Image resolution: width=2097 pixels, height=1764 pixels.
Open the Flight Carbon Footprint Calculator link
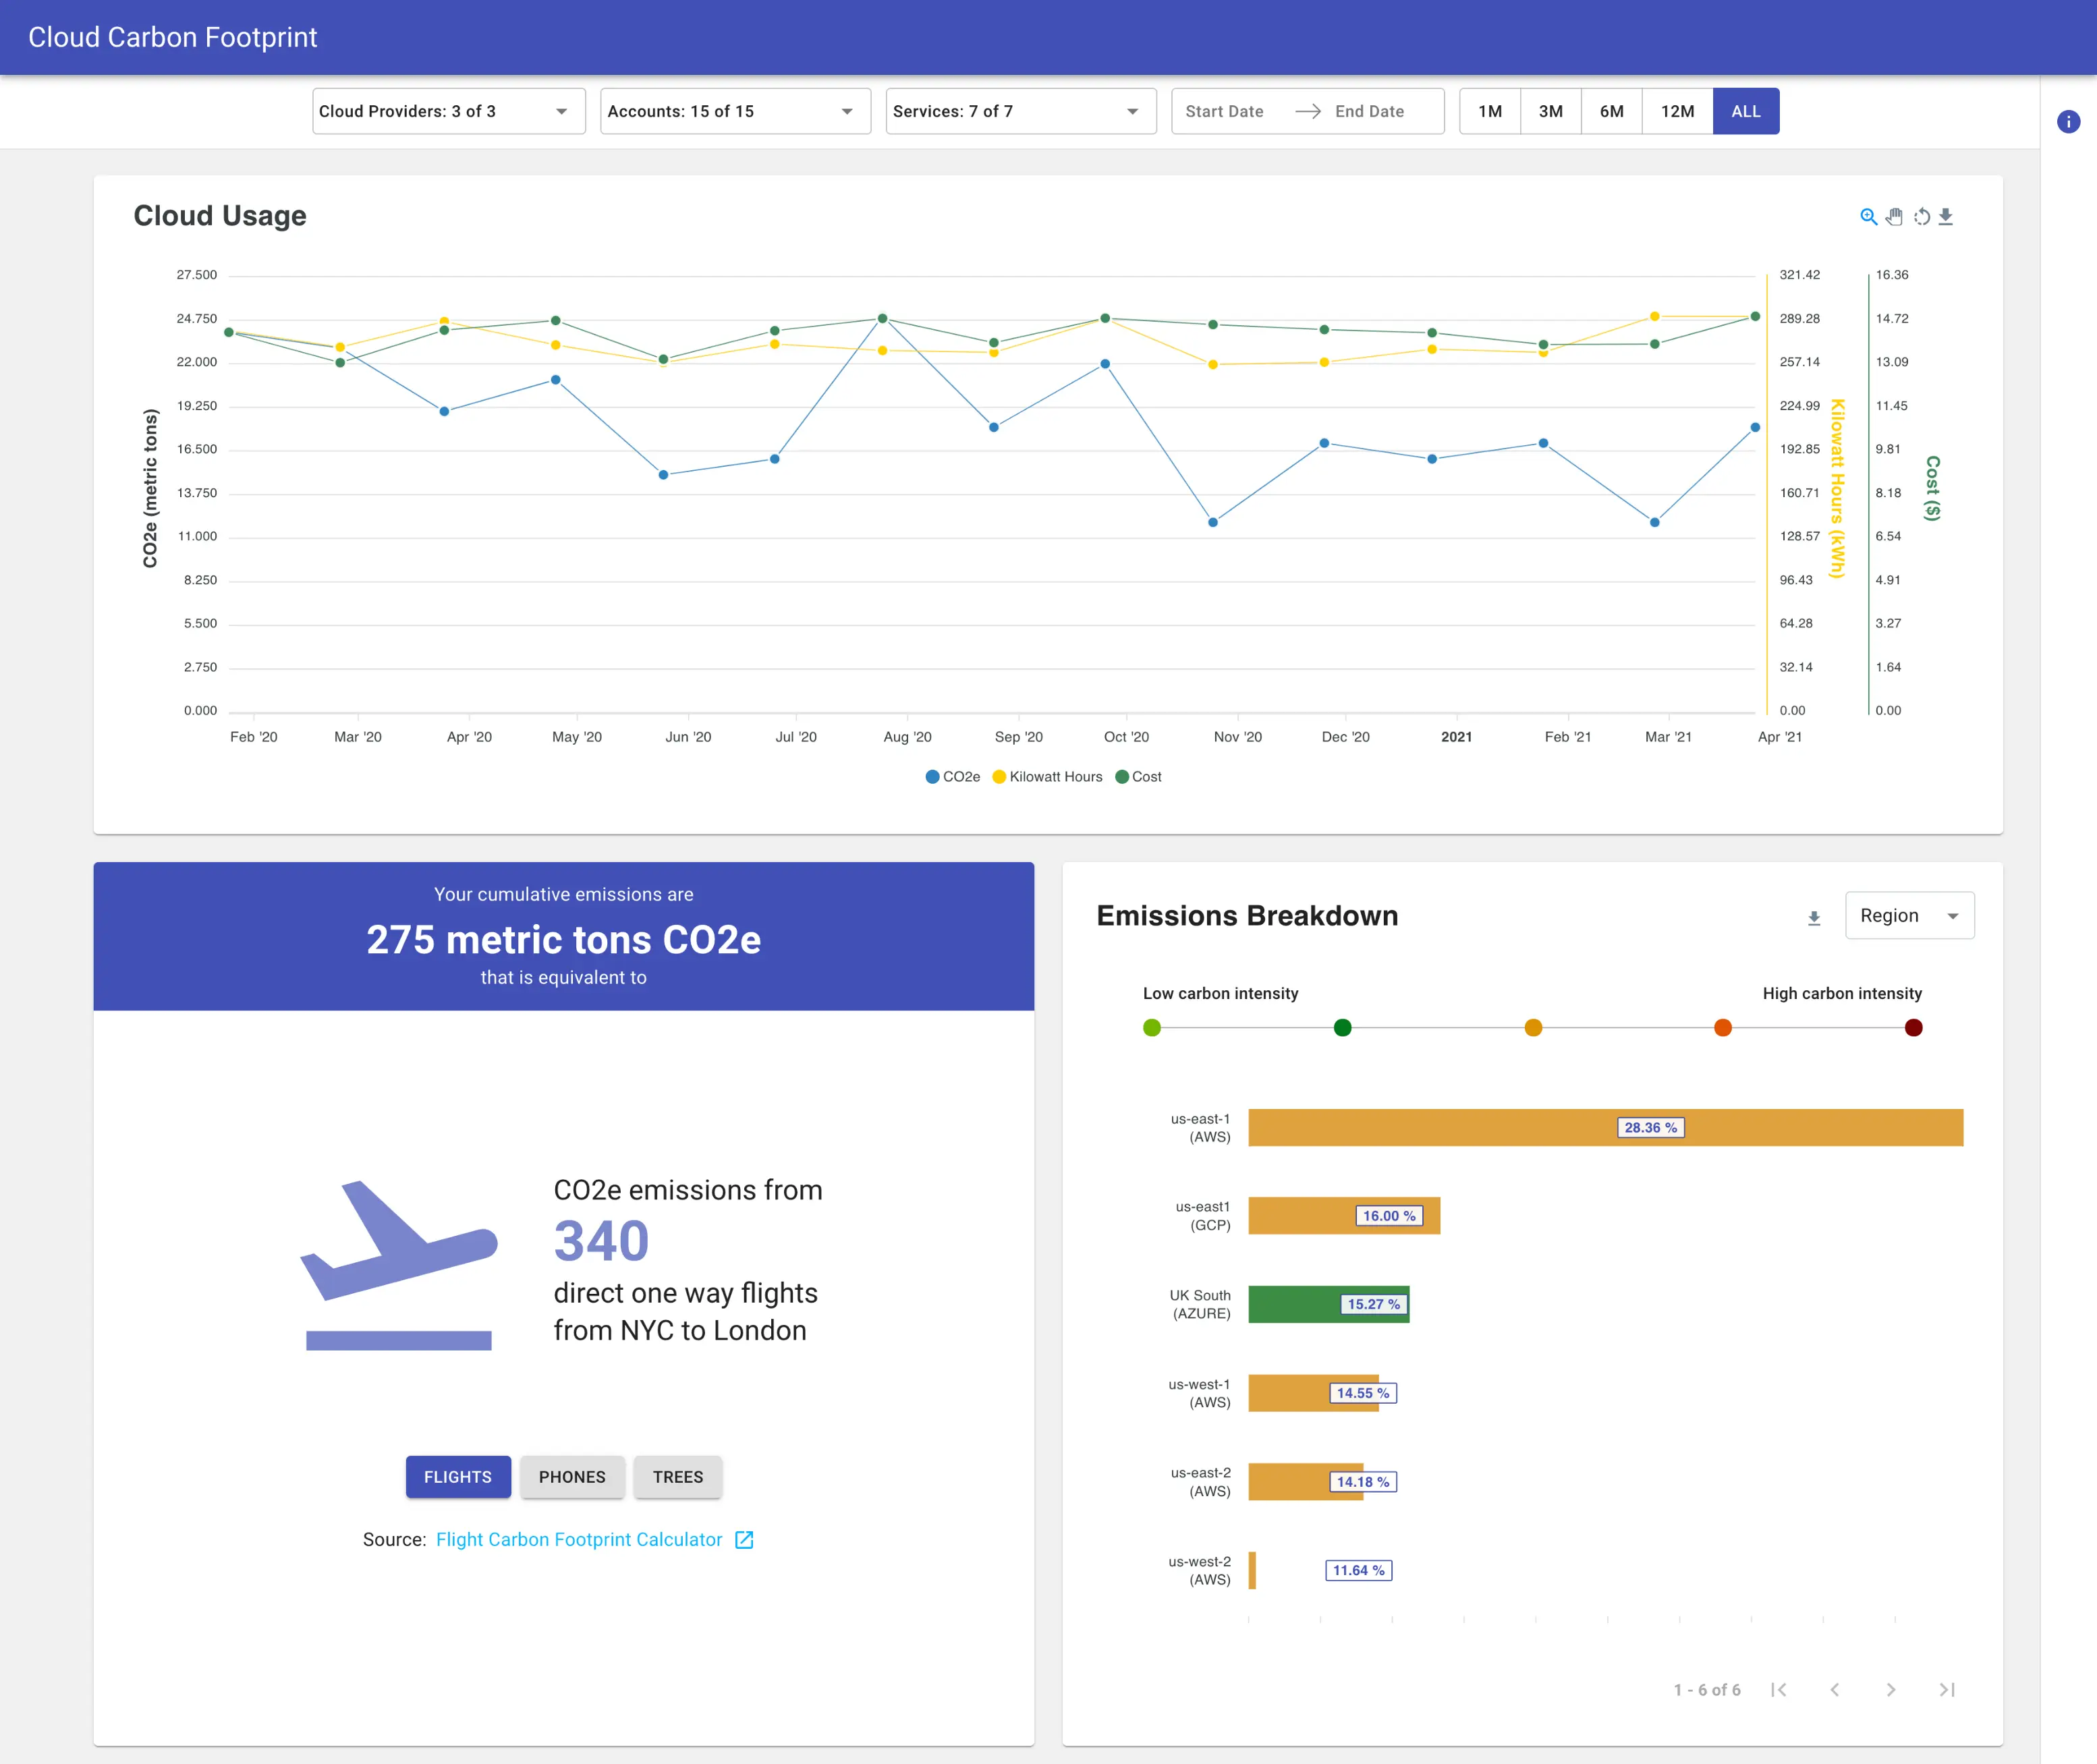(x=579, y=1540)
